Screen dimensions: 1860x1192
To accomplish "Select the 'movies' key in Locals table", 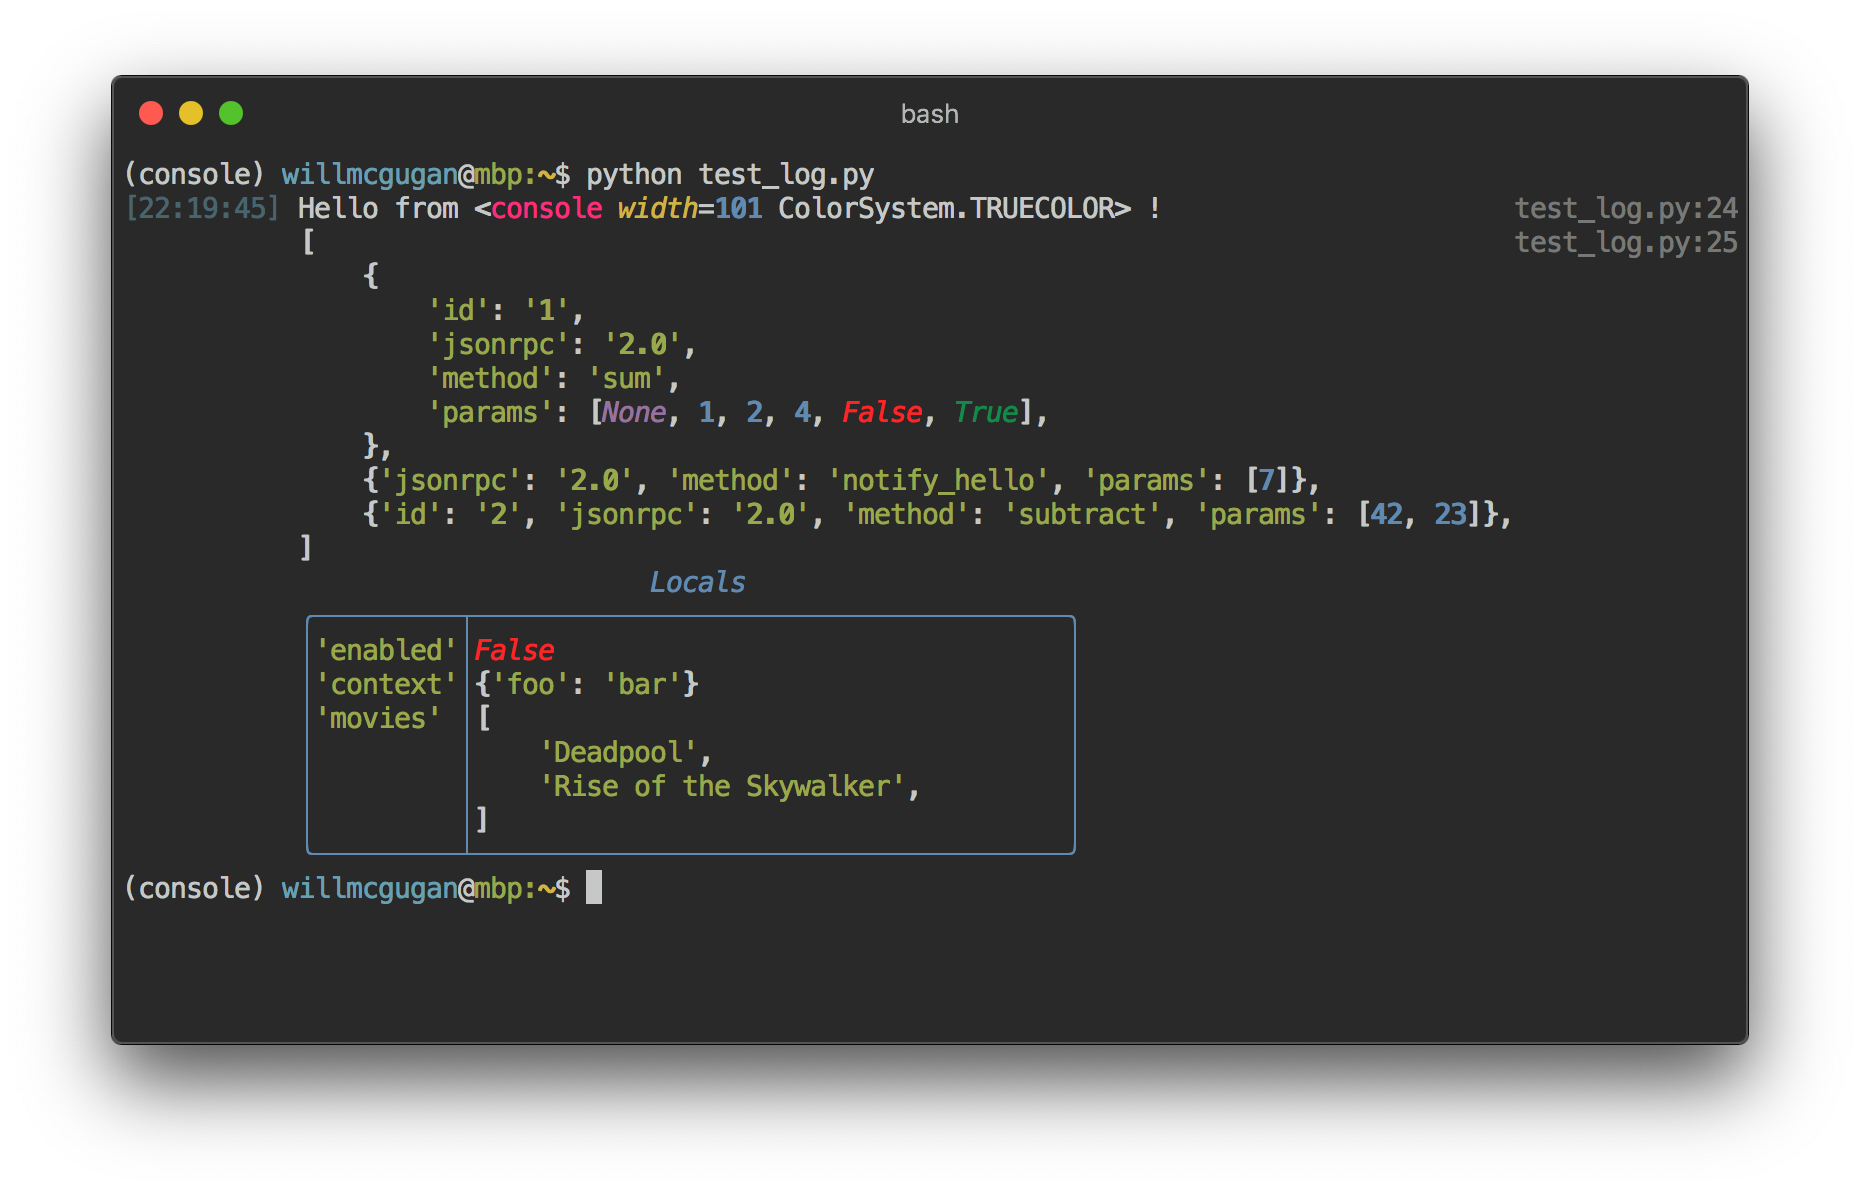I will click(378, 719).
